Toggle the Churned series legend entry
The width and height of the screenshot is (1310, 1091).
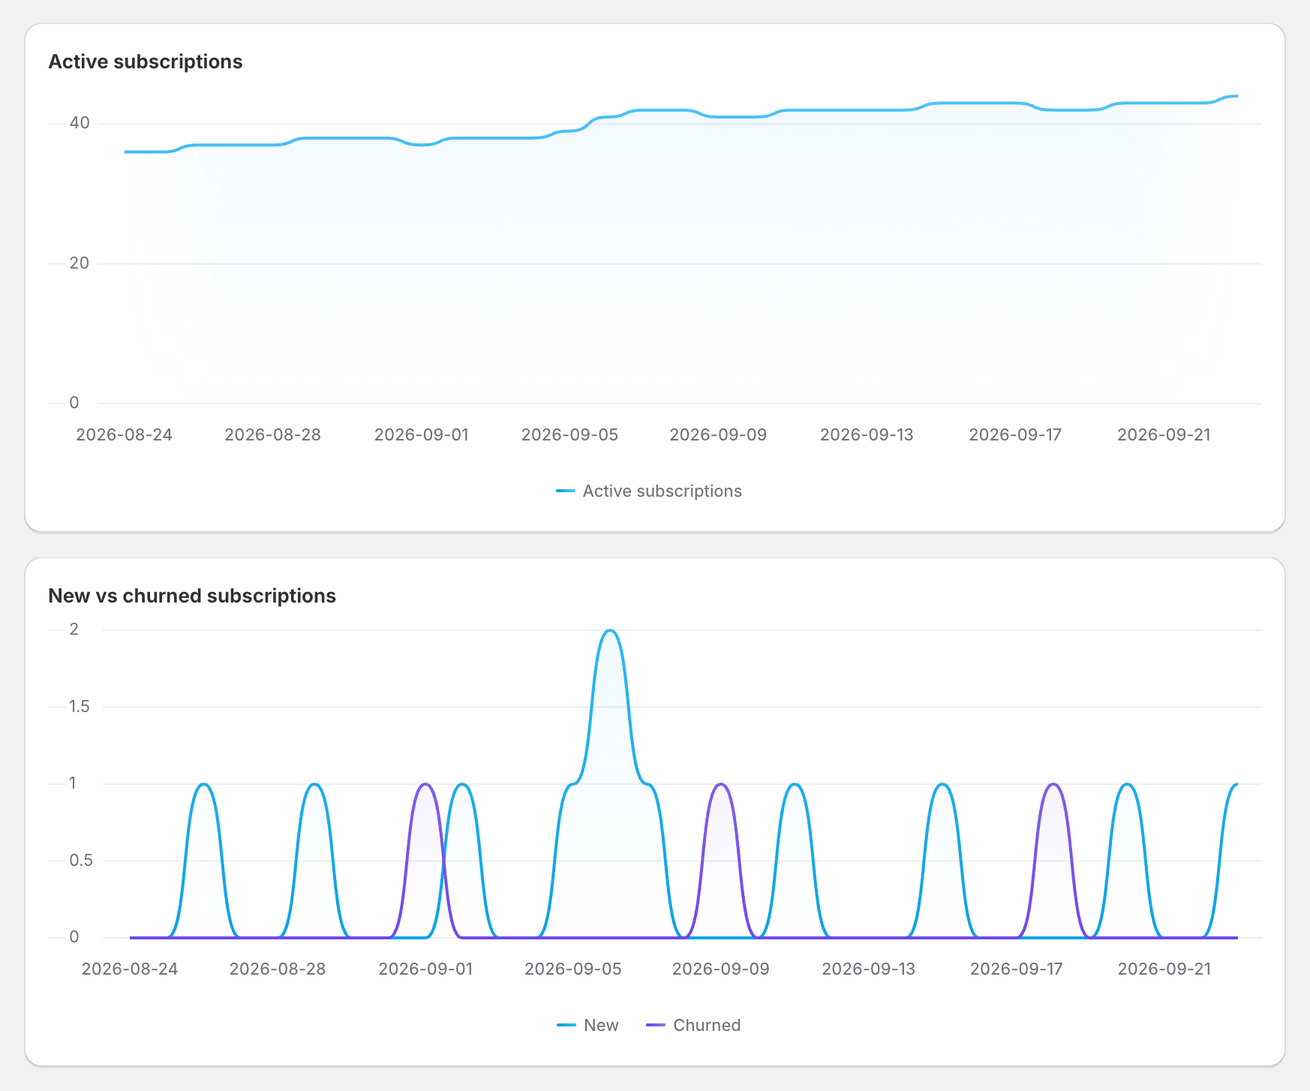694,1025
